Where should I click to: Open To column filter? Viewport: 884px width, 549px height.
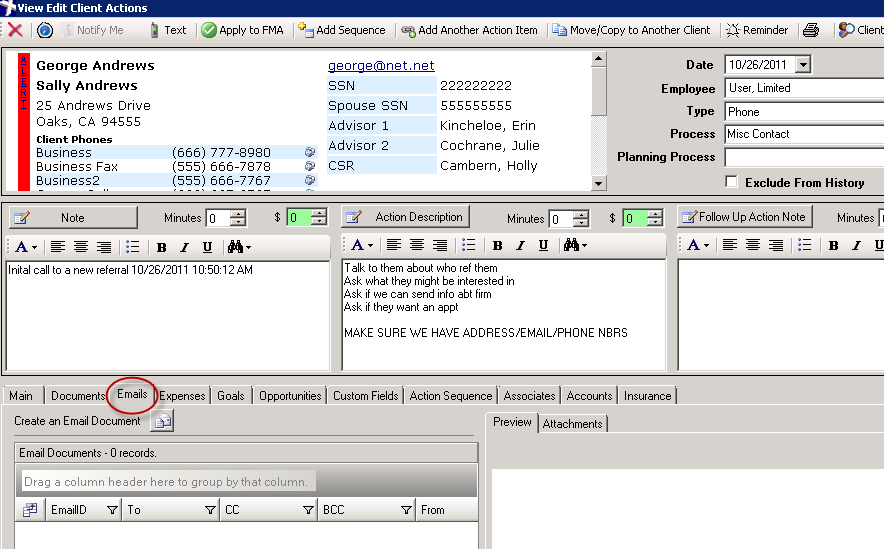tap(210, 510)
